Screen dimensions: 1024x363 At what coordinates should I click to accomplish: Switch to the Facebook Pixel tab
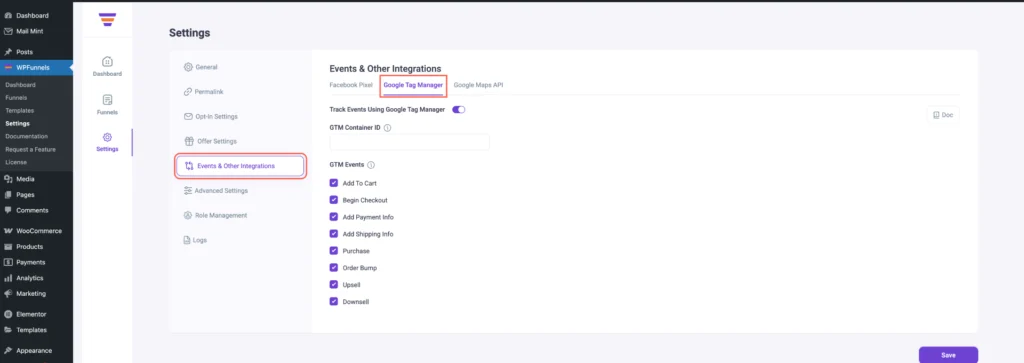(351, 85)
